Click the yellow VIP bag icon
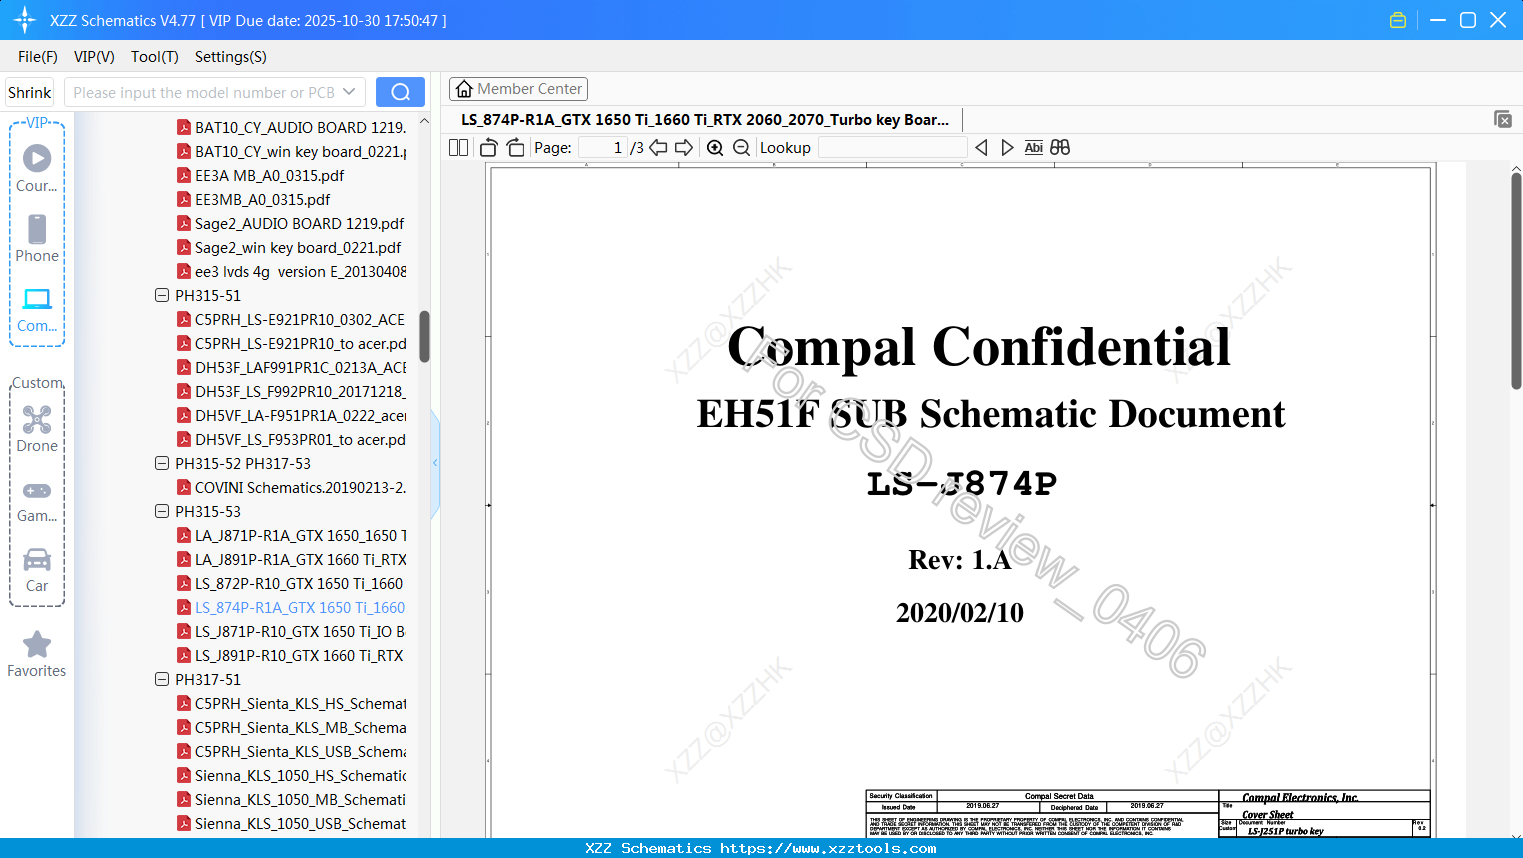 [x=1398, y=20]
